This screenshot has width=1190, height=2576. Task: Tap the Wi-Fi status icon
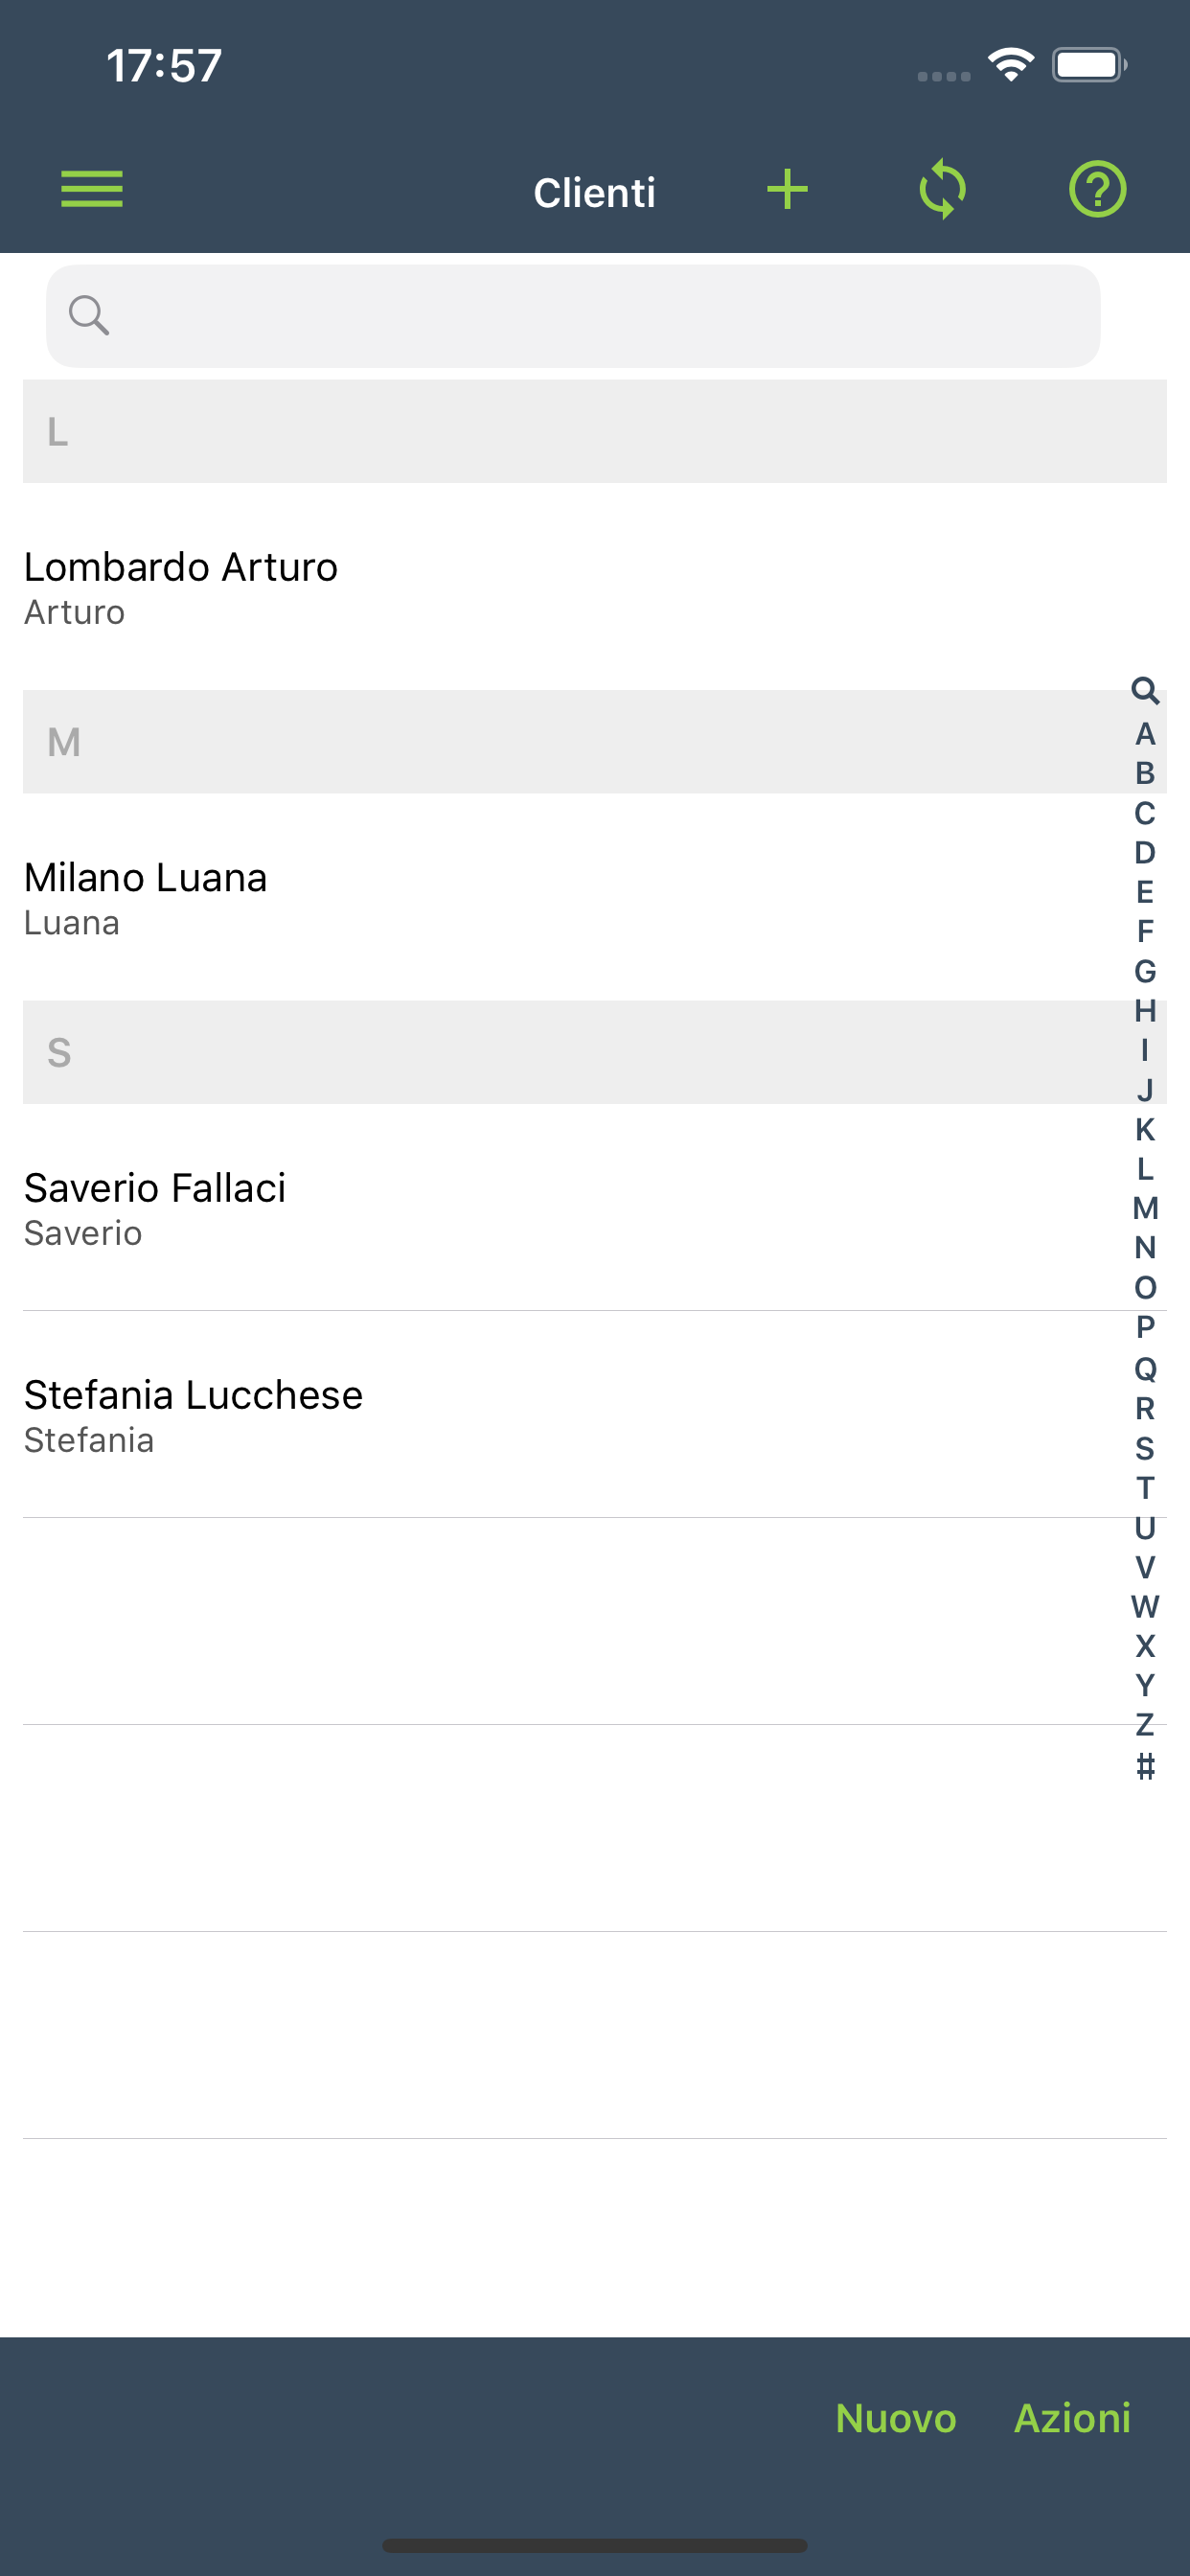tap(1010, 65)
